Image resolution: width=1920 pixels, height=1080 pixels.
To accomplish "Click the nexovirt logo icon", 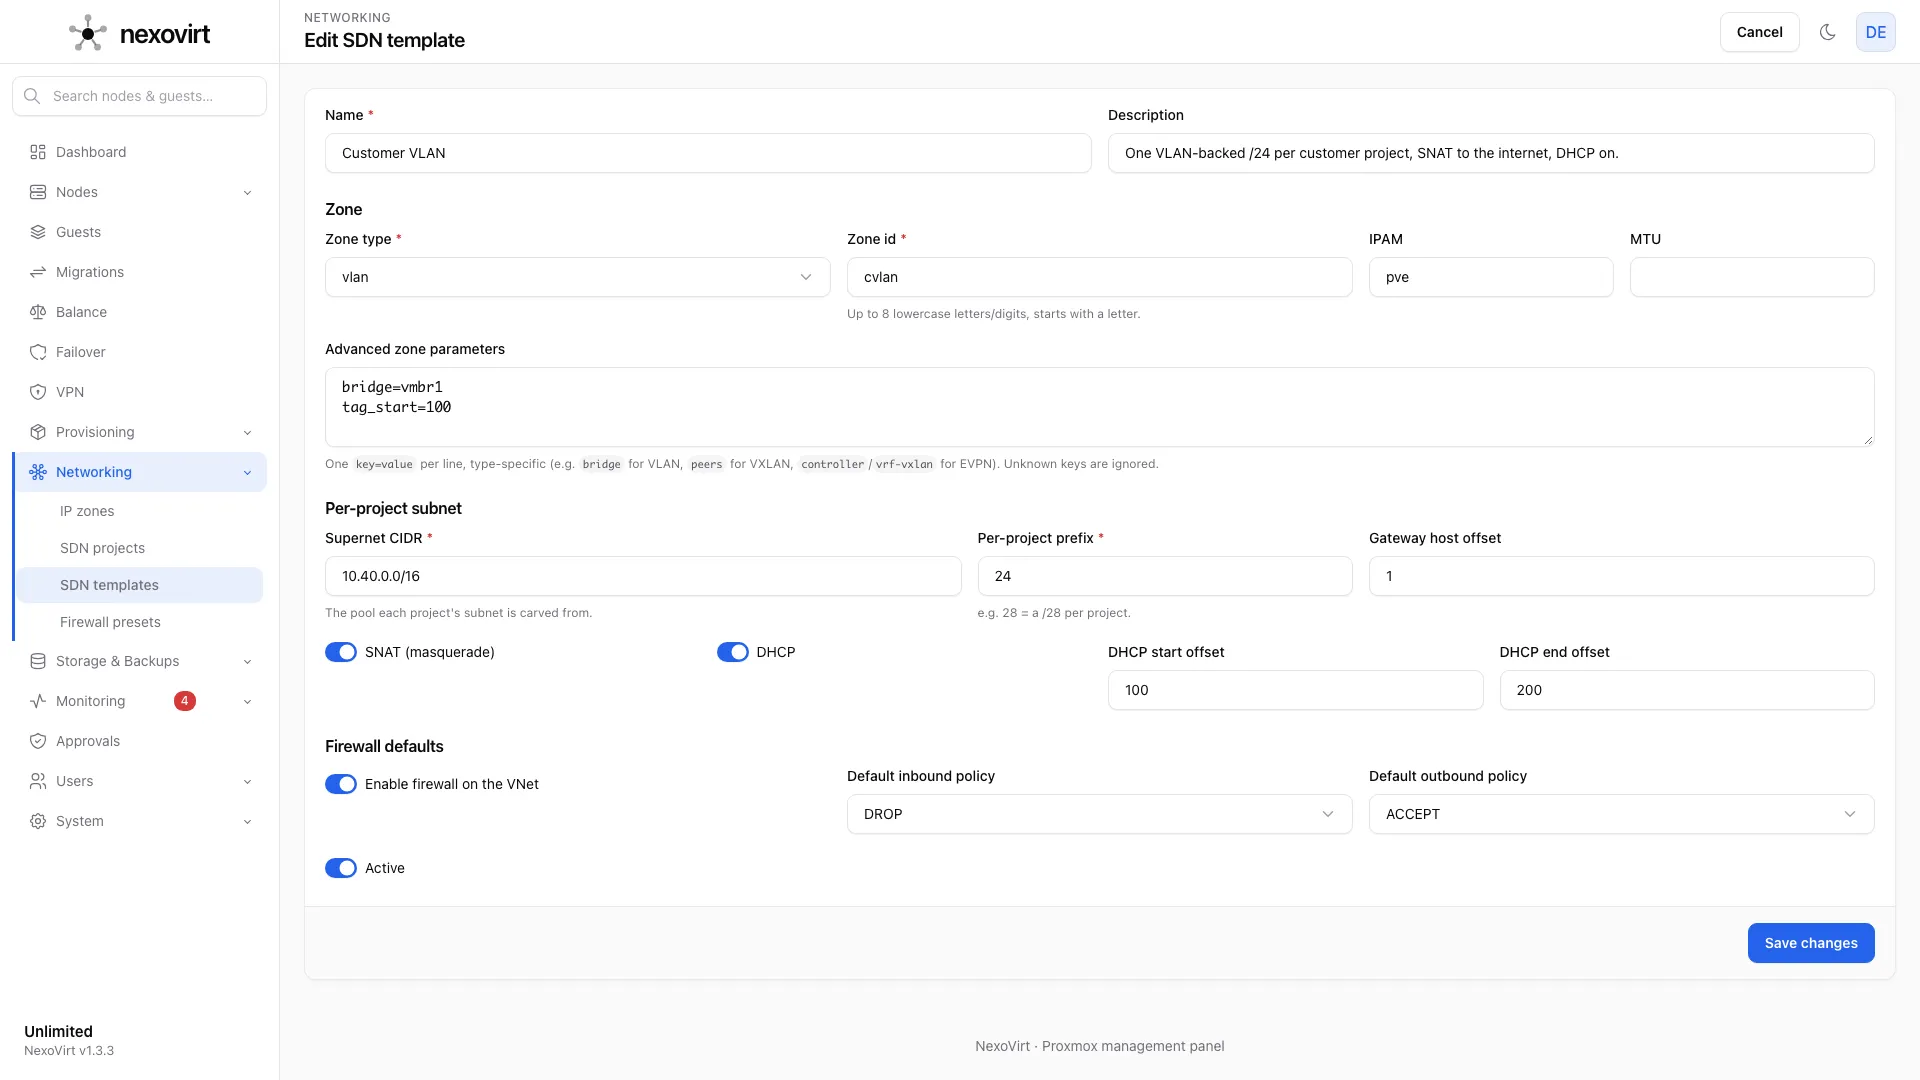I will tap(88, 33).
